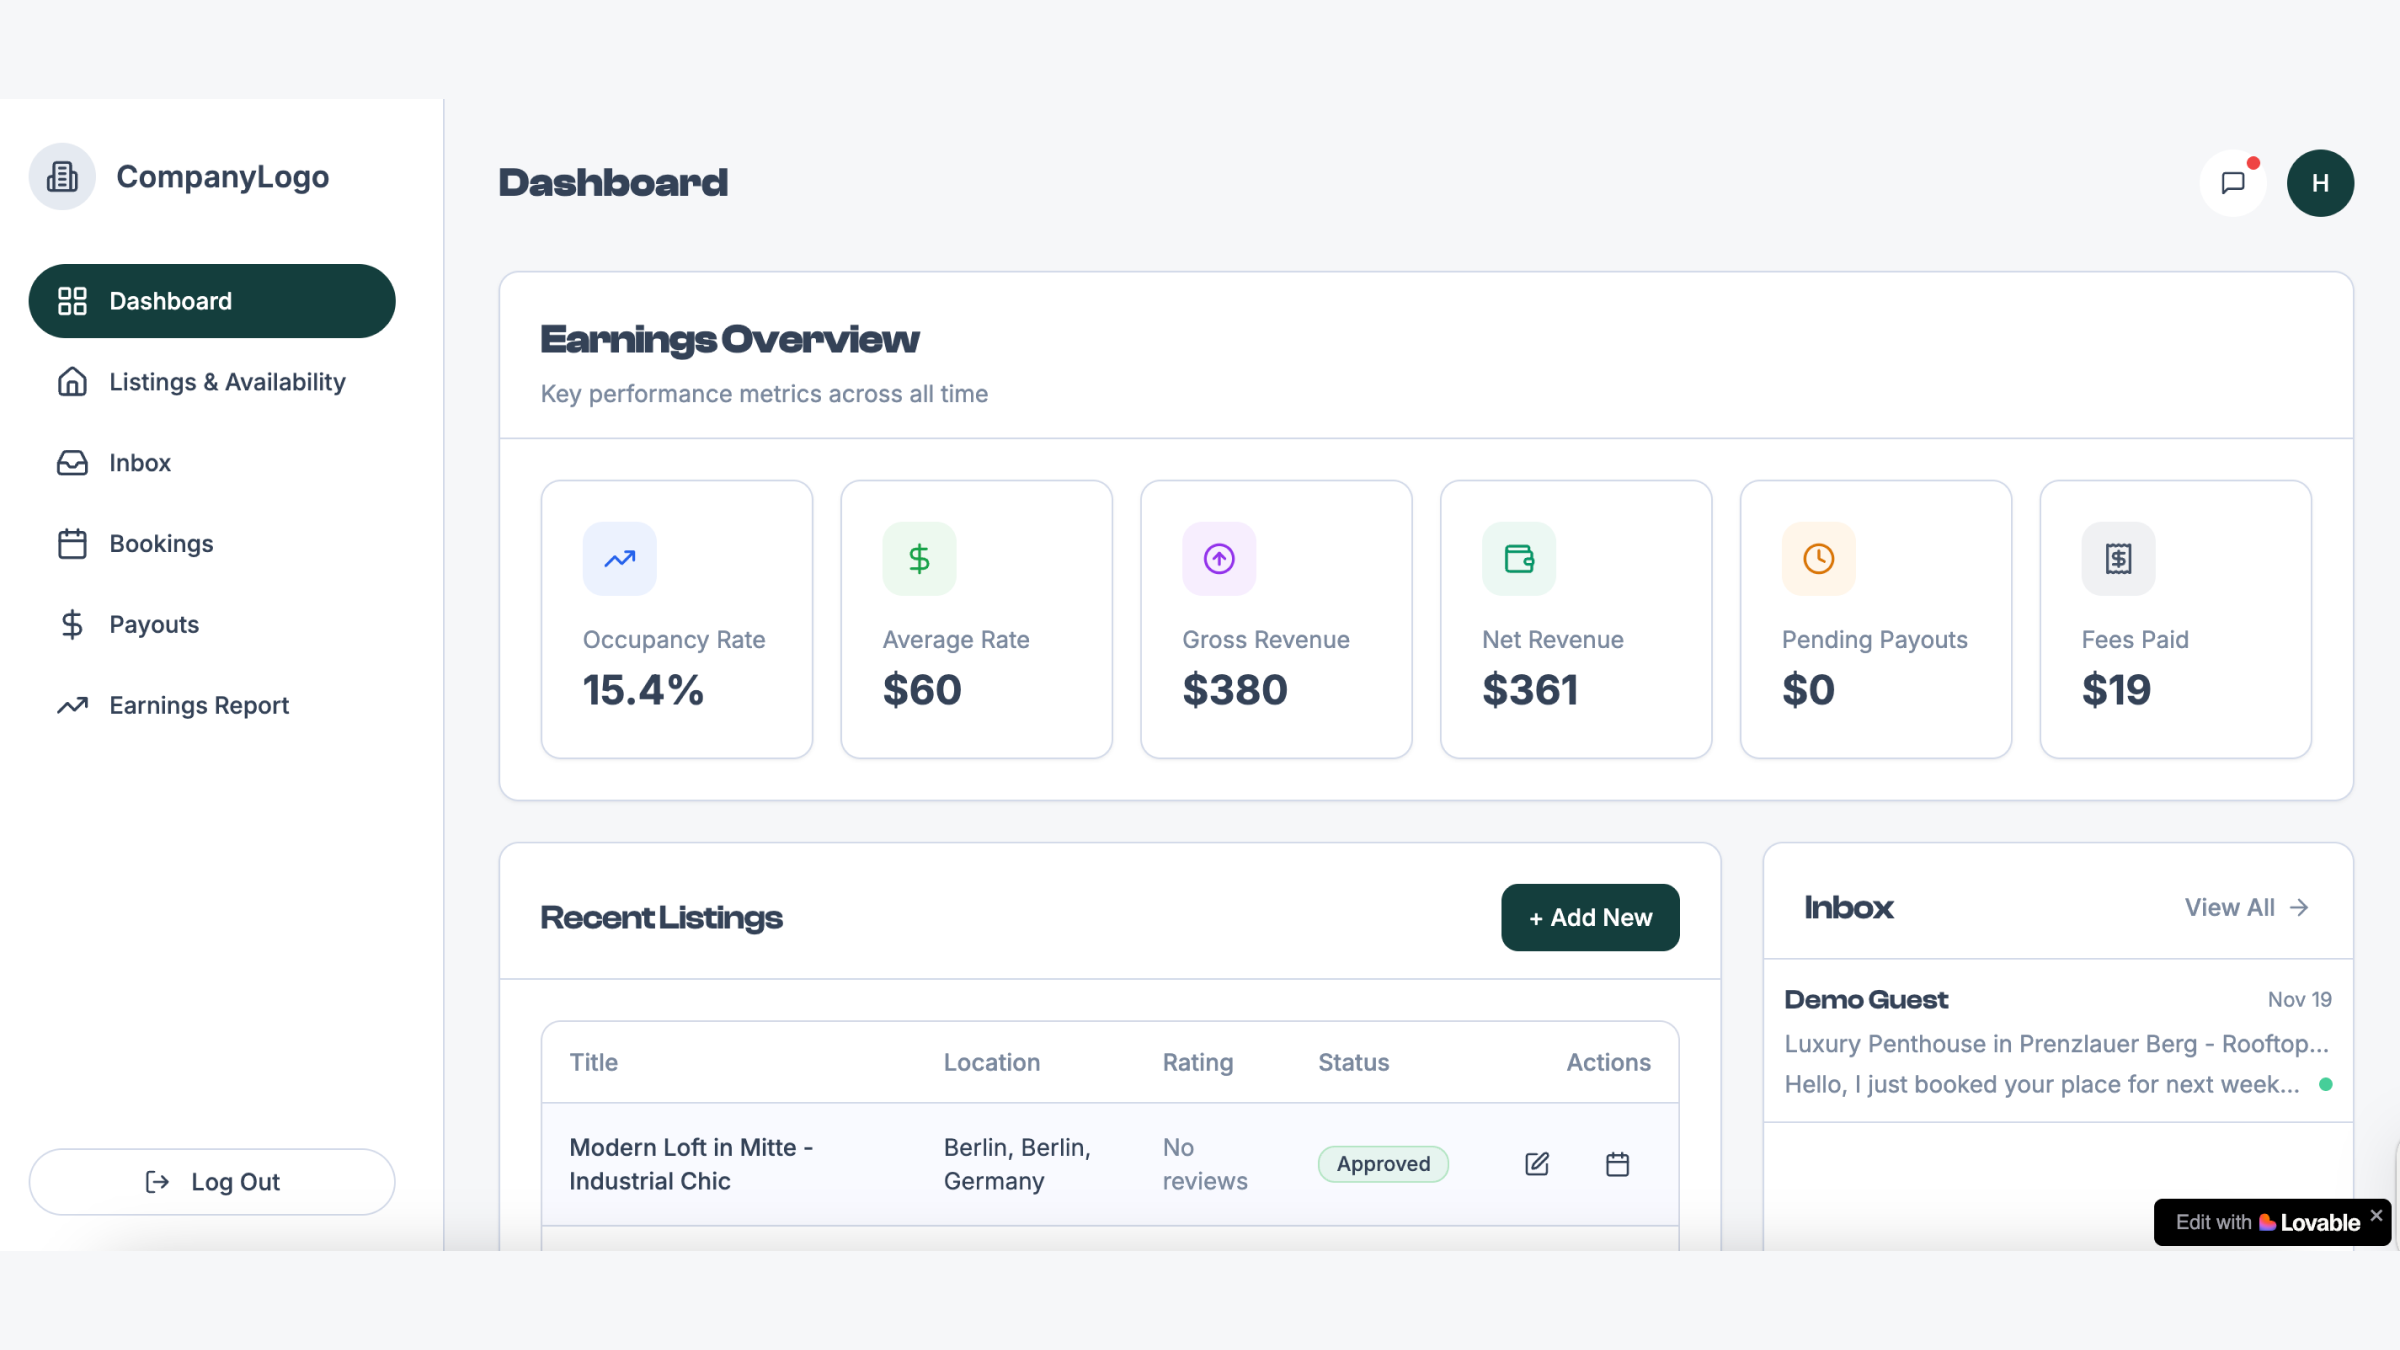Click the Log Out button
The width and height of the screenshot is (2400, 1350).
click(x=212, y=1182)
